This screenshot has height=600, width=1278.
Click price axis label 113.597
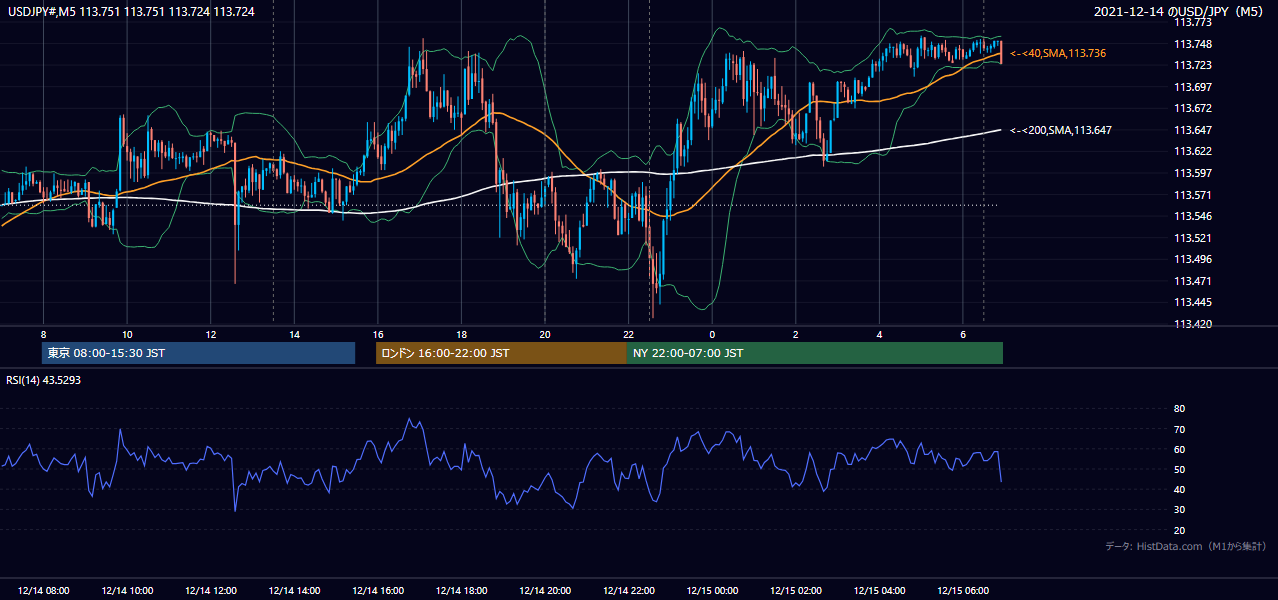pyautogui.click(x=1192, y=173)
